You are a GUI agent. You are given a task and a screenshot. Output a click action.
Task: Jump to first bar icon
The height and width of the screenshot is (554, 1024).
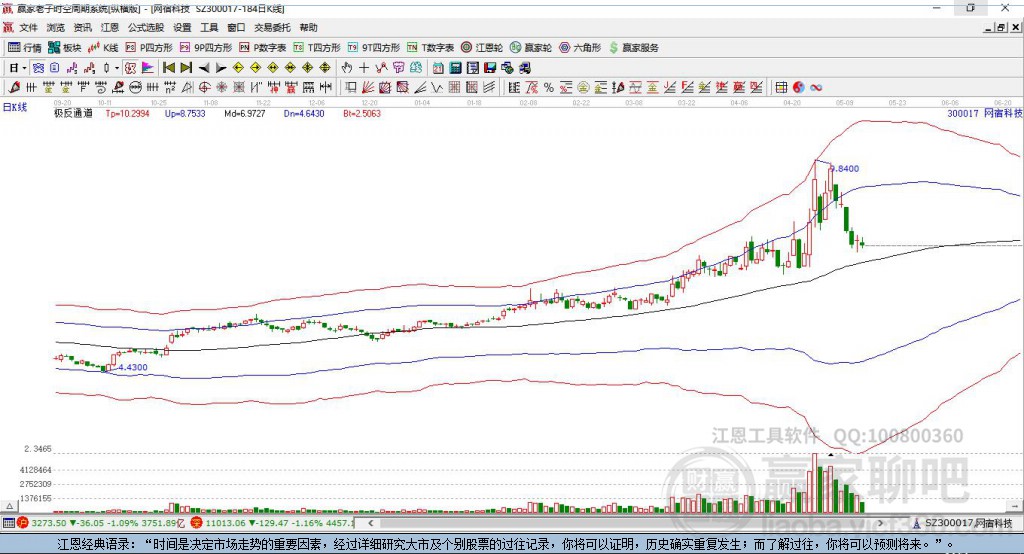[x=168, y=68]
